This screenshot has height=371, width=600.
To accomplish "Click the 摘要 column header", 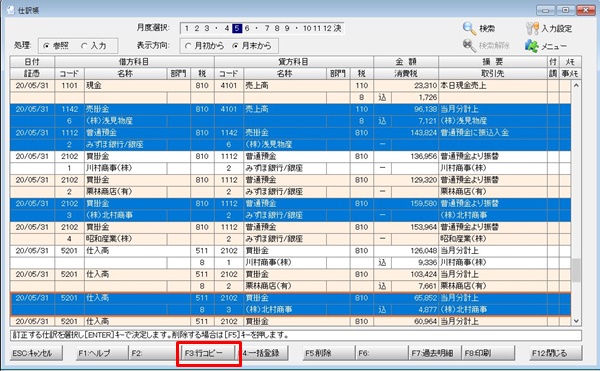I will coord(493,62).
